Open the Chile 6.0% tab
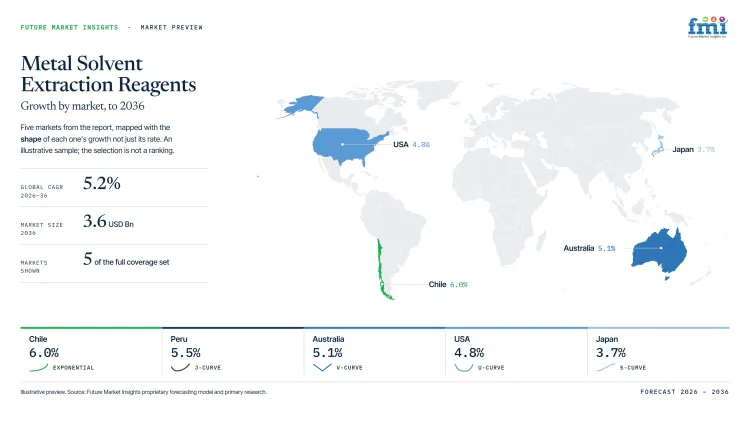The height and width of the screenshot is (421, 750). click(91, 353)
